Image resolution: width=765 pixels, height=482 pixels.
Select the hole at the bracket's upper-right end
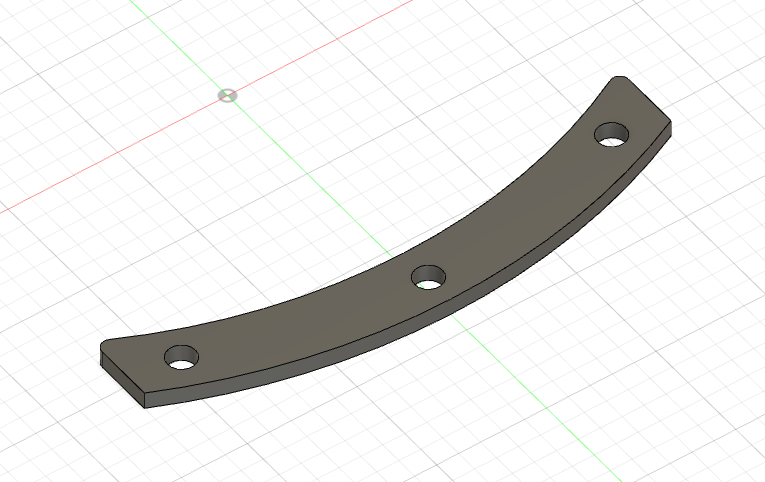(x=611, y=134)
